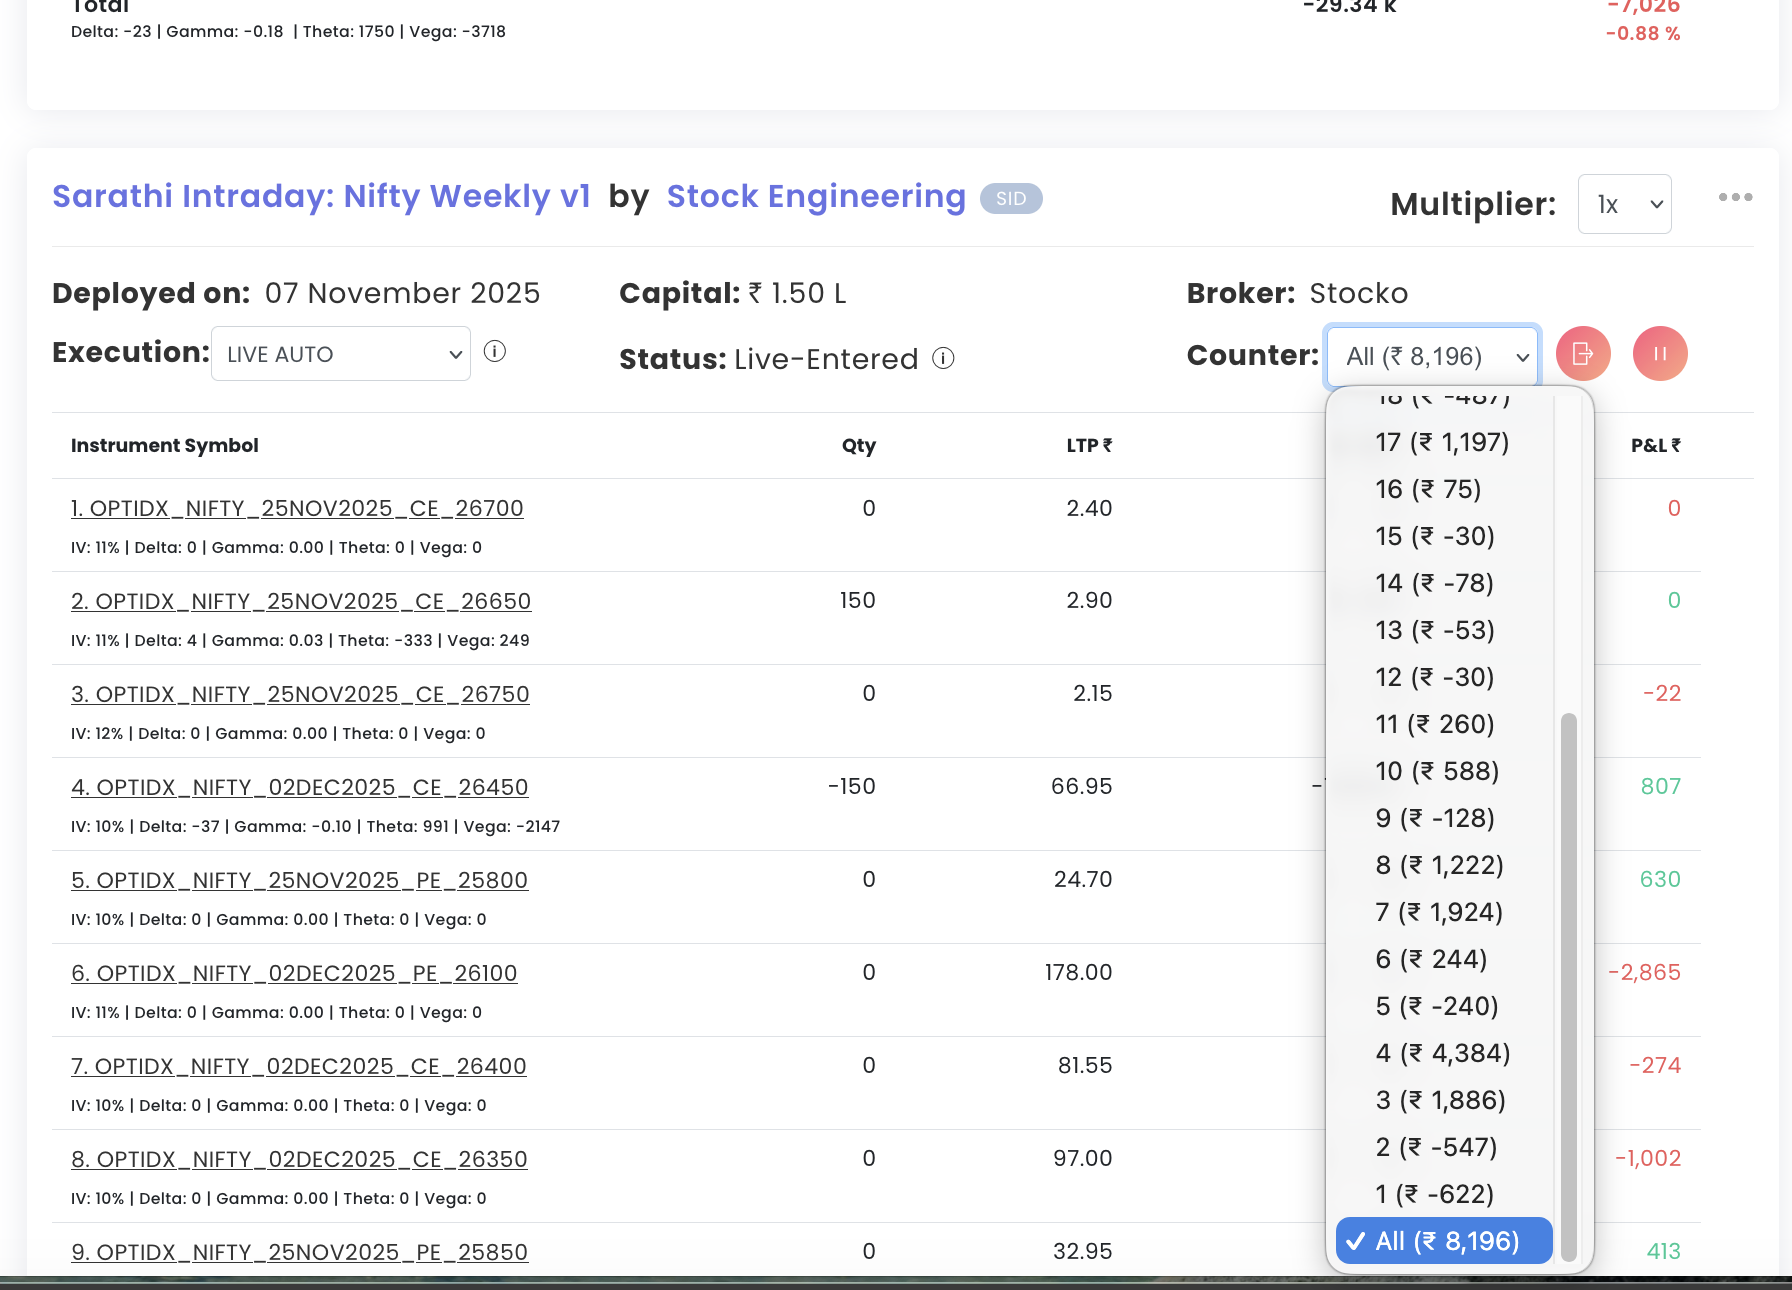
Task: Open the three-dot more options menu
Action: click(1735, 197)
